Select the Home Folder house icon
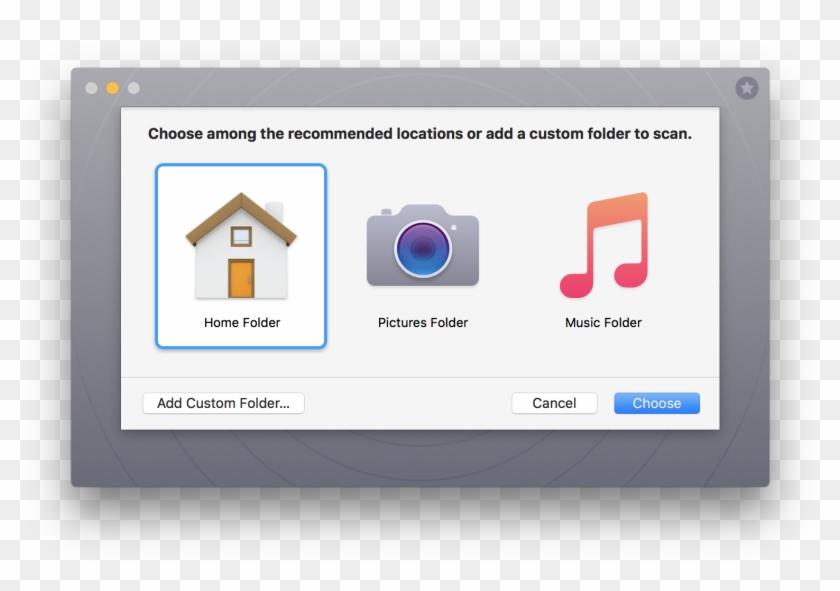The width and height of the screenshot is (840, 591). point(241,245)
